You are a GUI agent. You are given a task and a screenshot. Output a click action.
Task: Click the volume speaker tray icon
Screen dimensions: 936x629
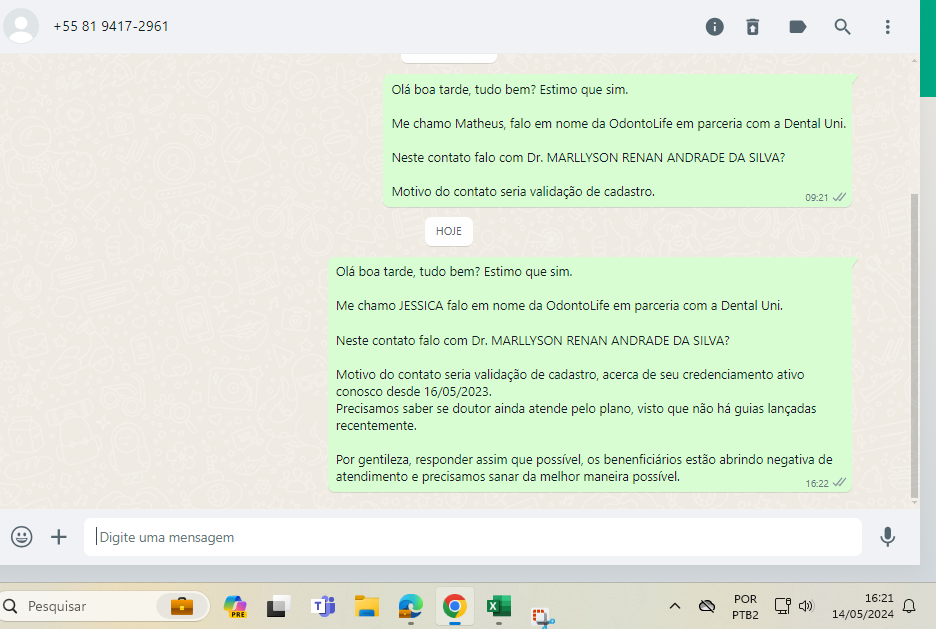[x=806, y=606]
